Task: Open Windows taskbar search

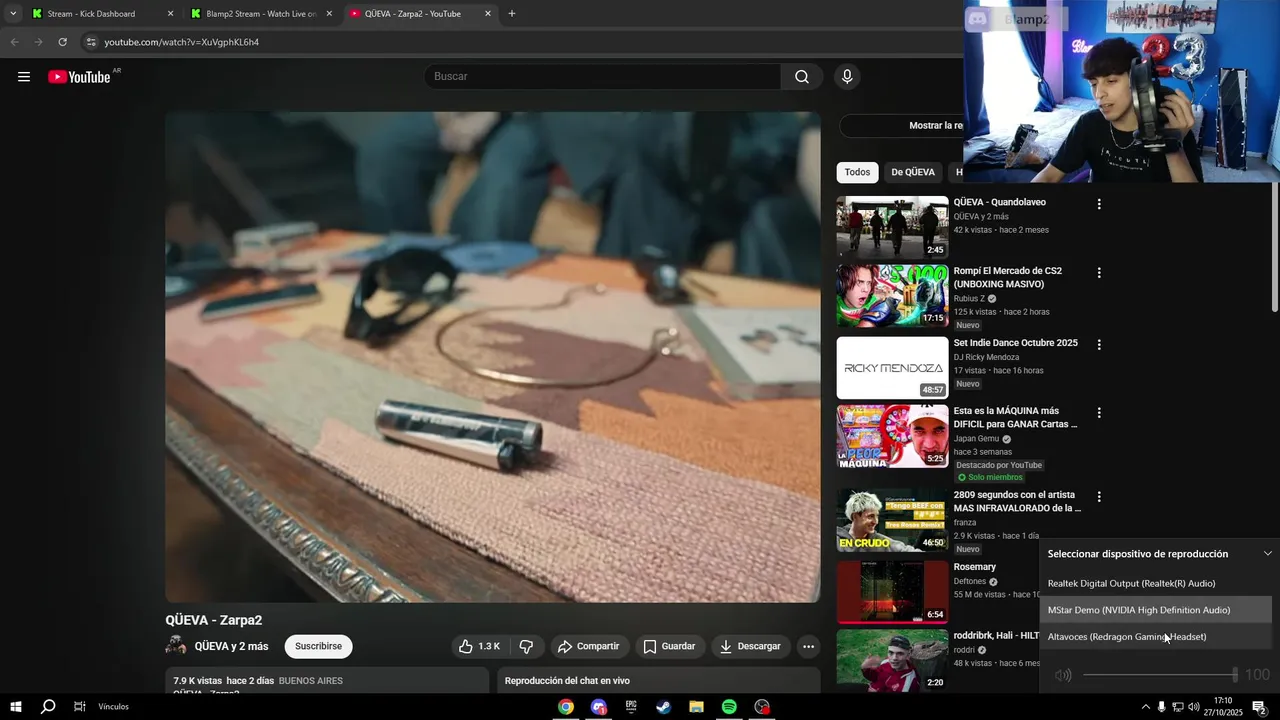Action: (47, 707)
